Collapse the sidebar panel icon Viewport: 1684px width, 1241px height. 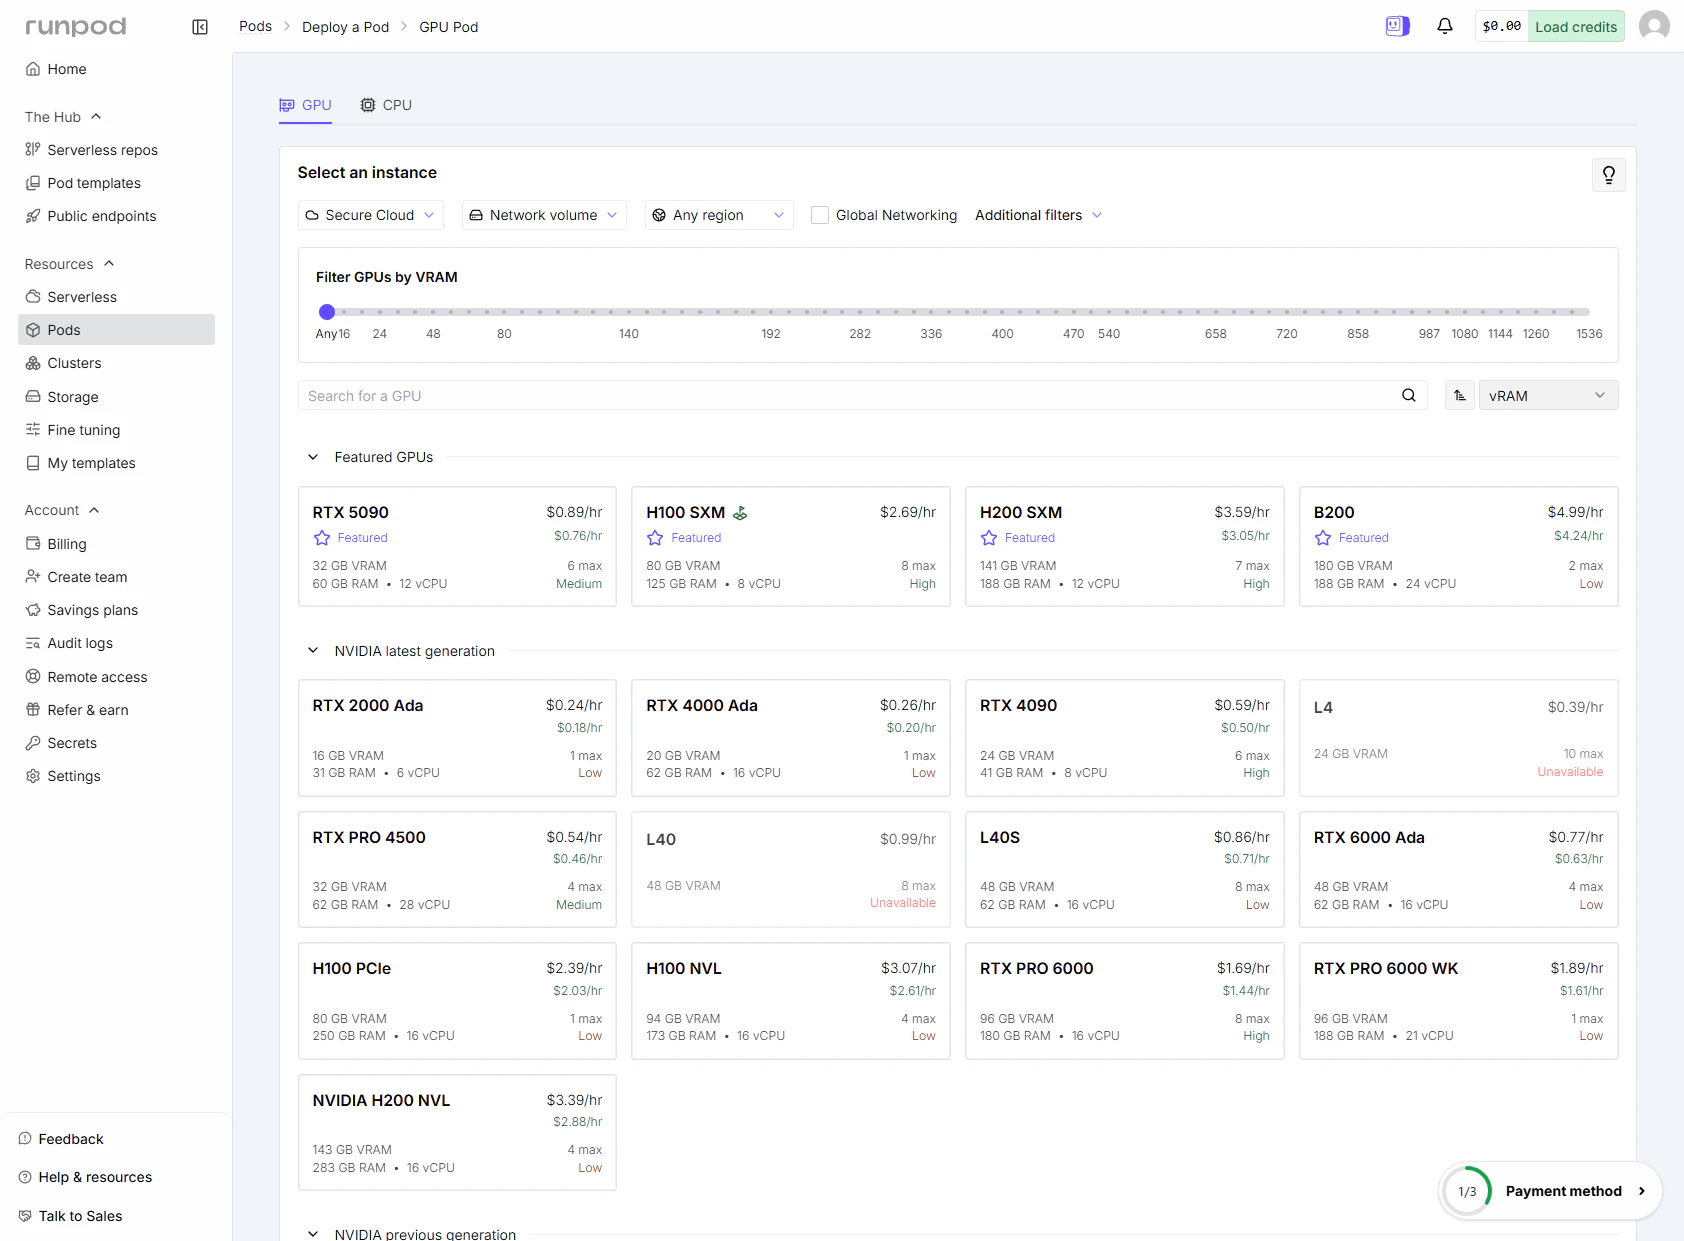(x=200, y=27)
